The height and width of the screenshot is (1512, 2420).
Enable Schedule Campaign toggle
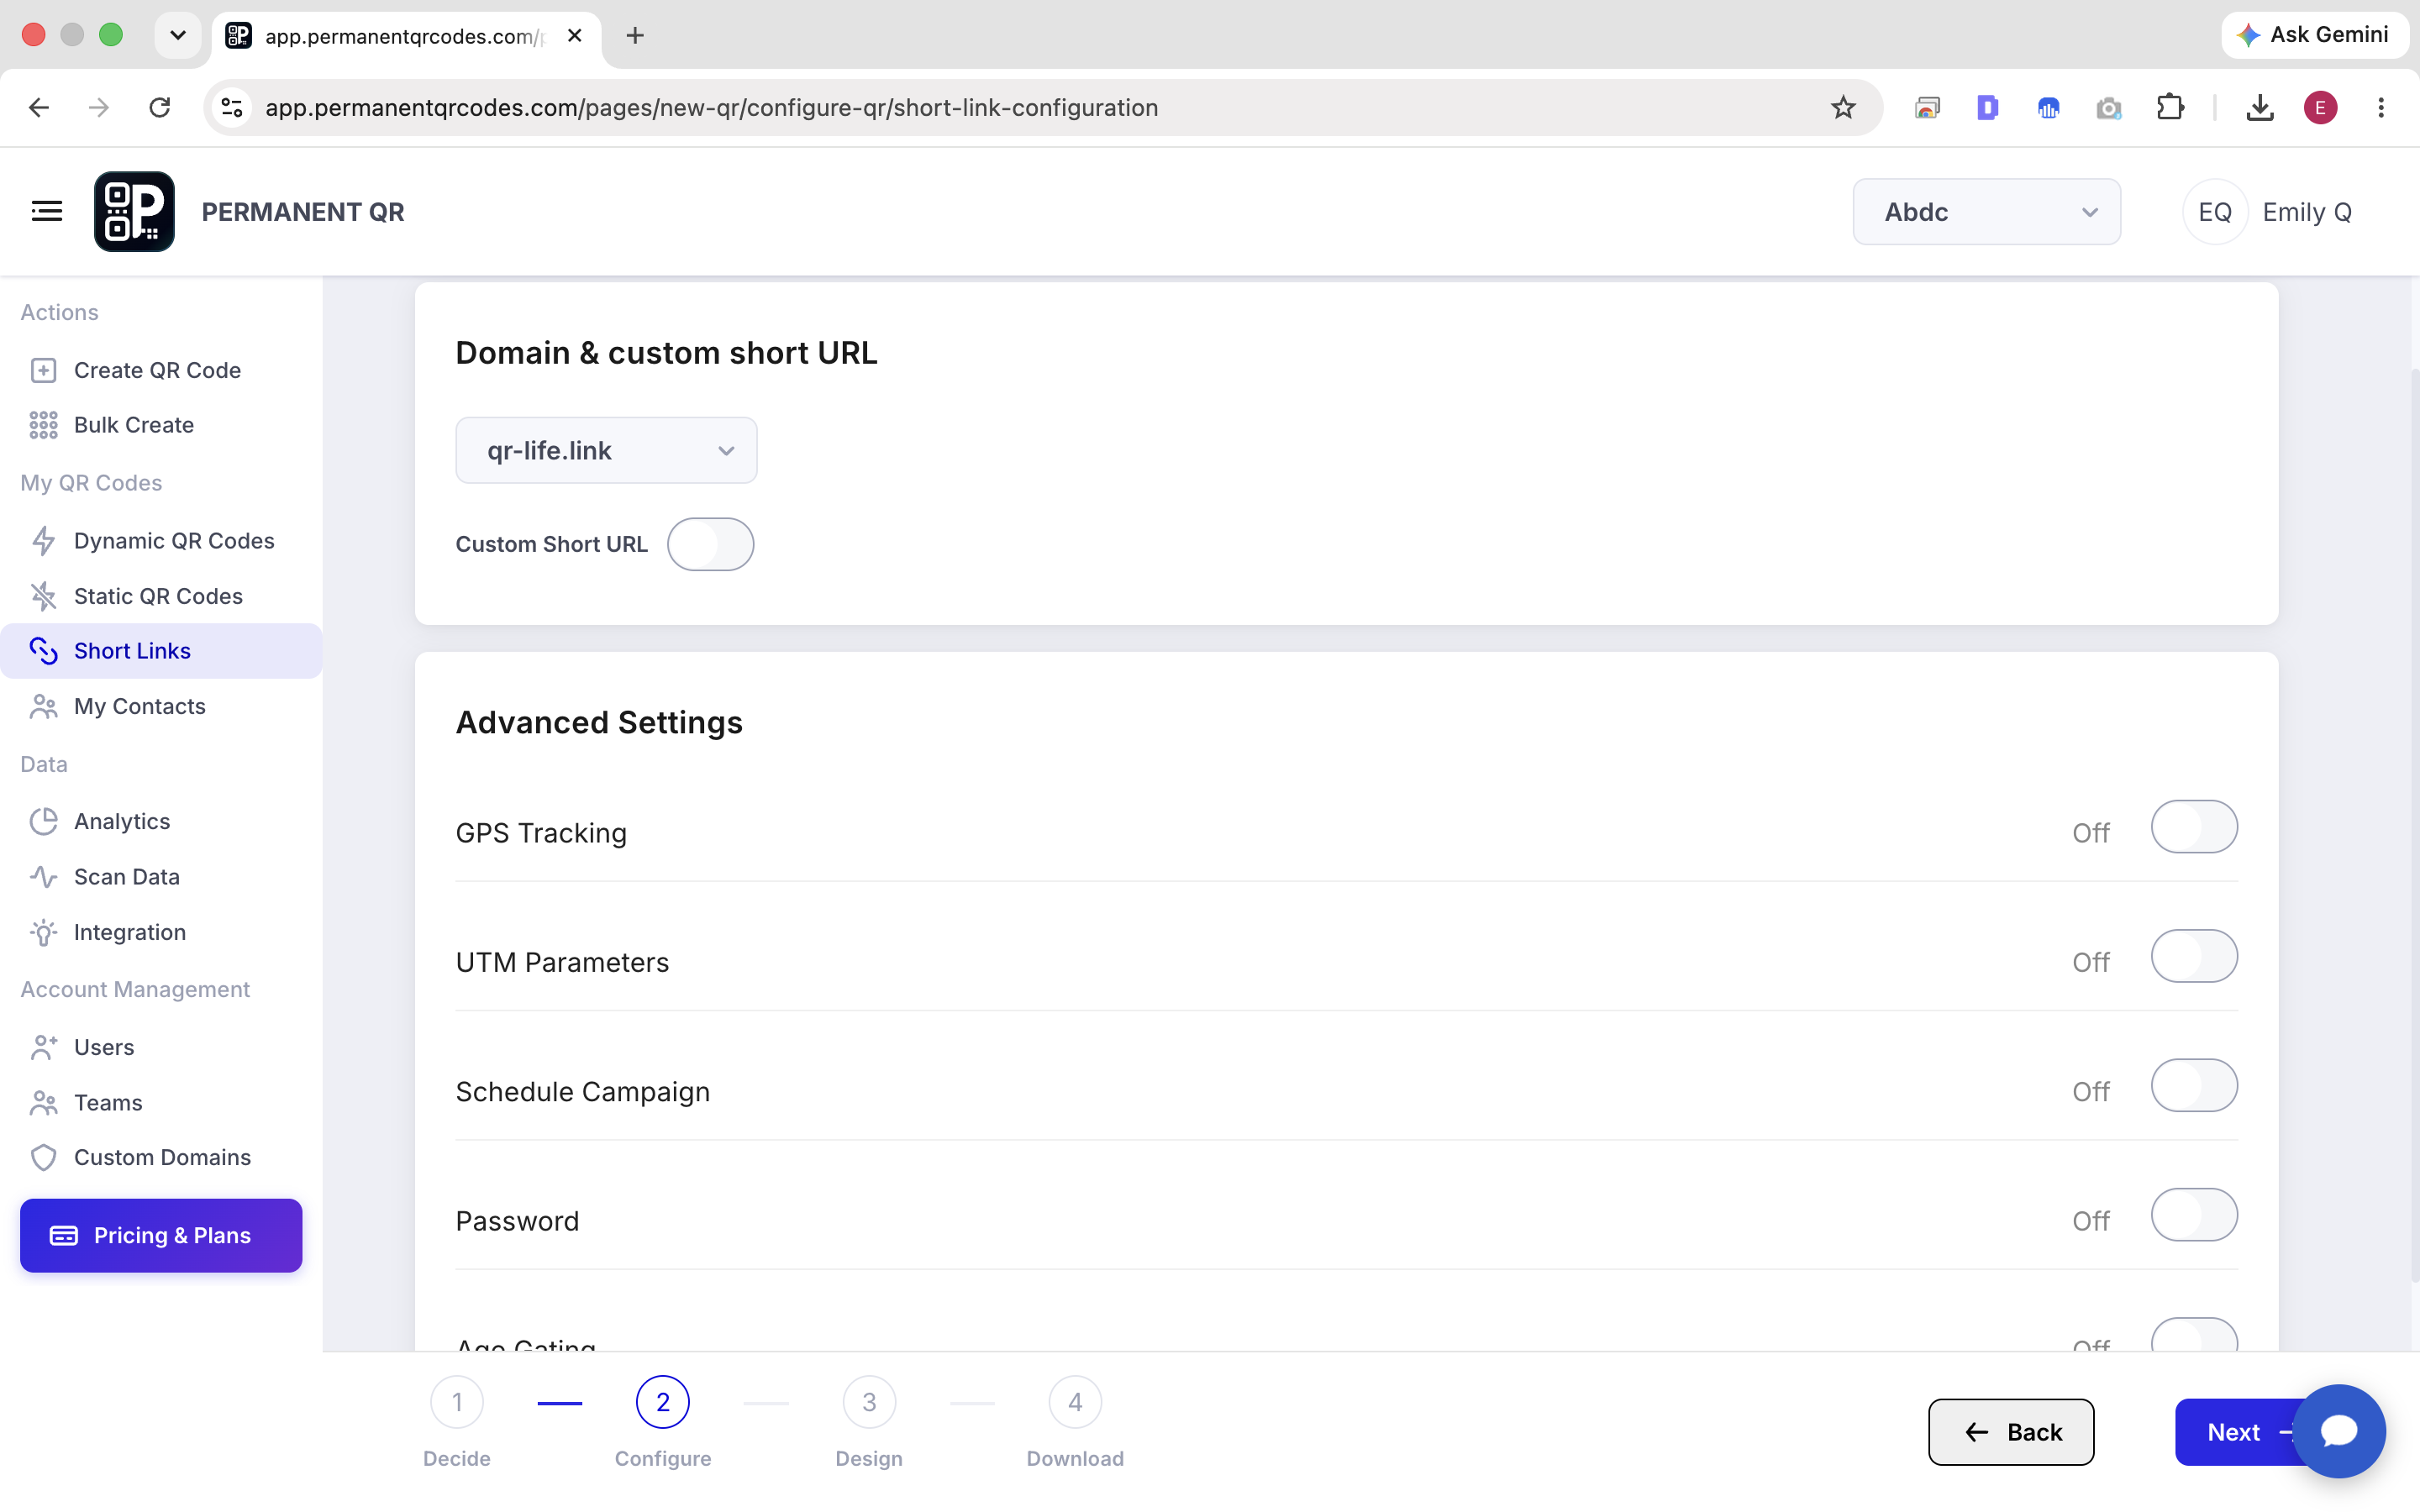tap(2194, 1085)
